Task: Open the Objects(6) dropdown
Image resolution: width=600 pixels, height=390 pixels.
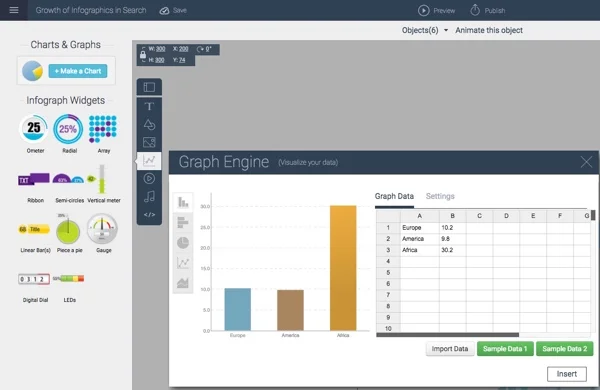Action: 425,30
